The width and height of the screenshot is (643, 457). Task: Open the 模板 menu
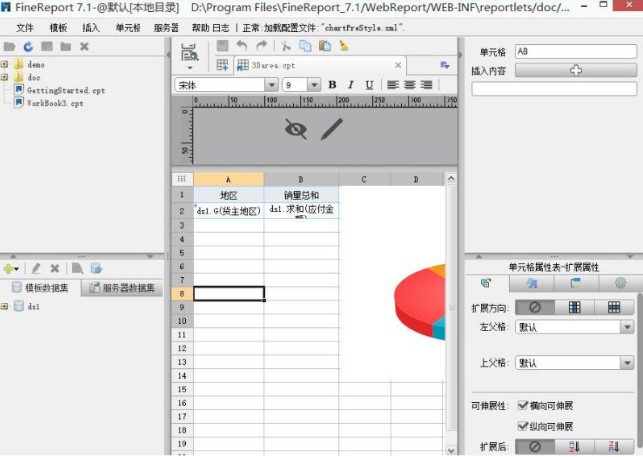click(58, 28)
